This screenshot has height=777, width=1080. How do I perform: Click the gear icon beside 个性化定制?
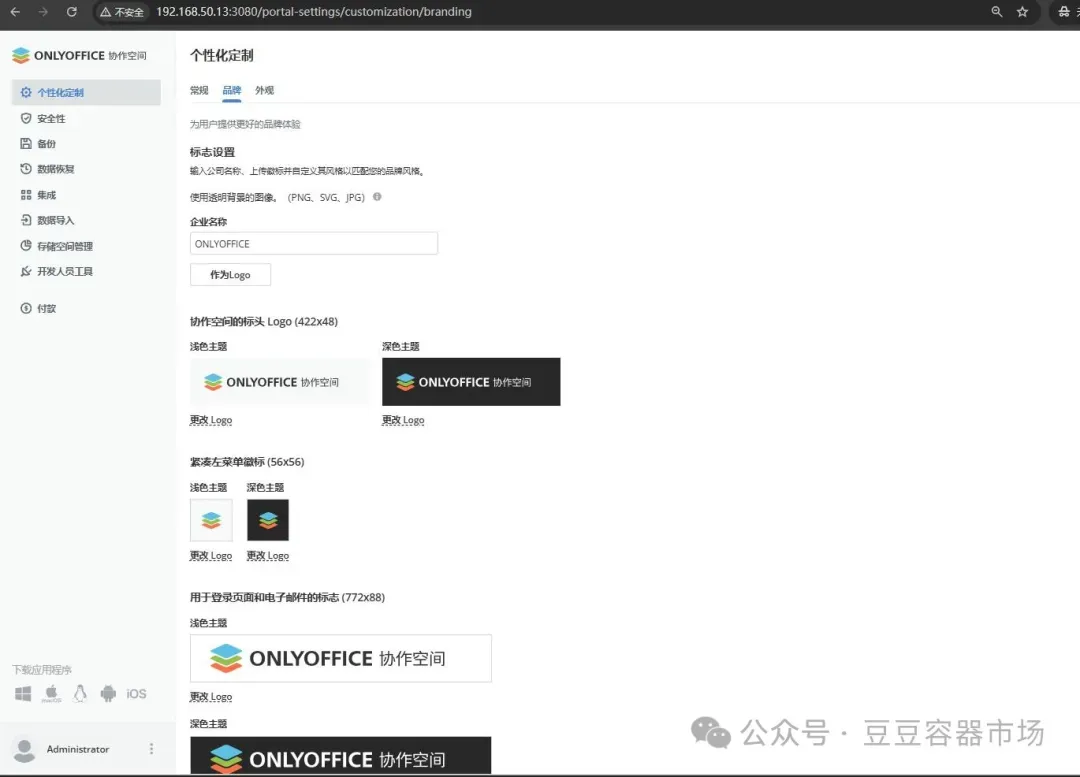(26, 92)
